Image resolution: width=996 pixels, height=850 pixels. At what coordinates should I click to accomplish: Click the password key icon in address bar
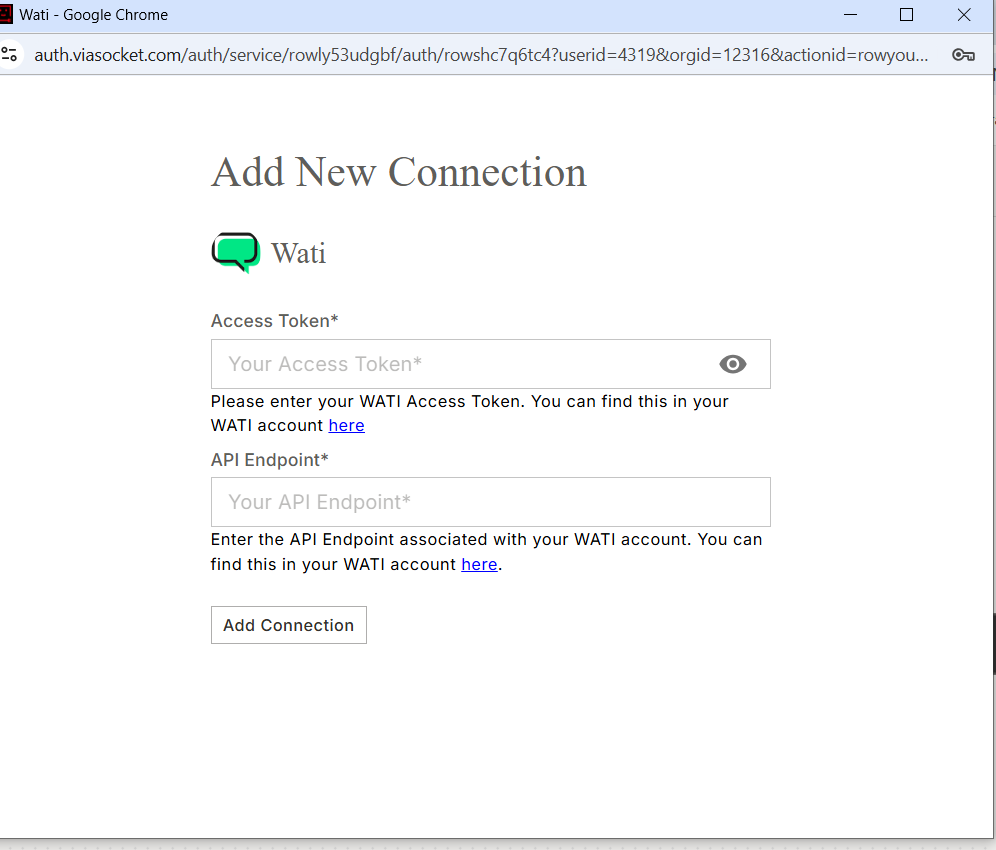963,55
